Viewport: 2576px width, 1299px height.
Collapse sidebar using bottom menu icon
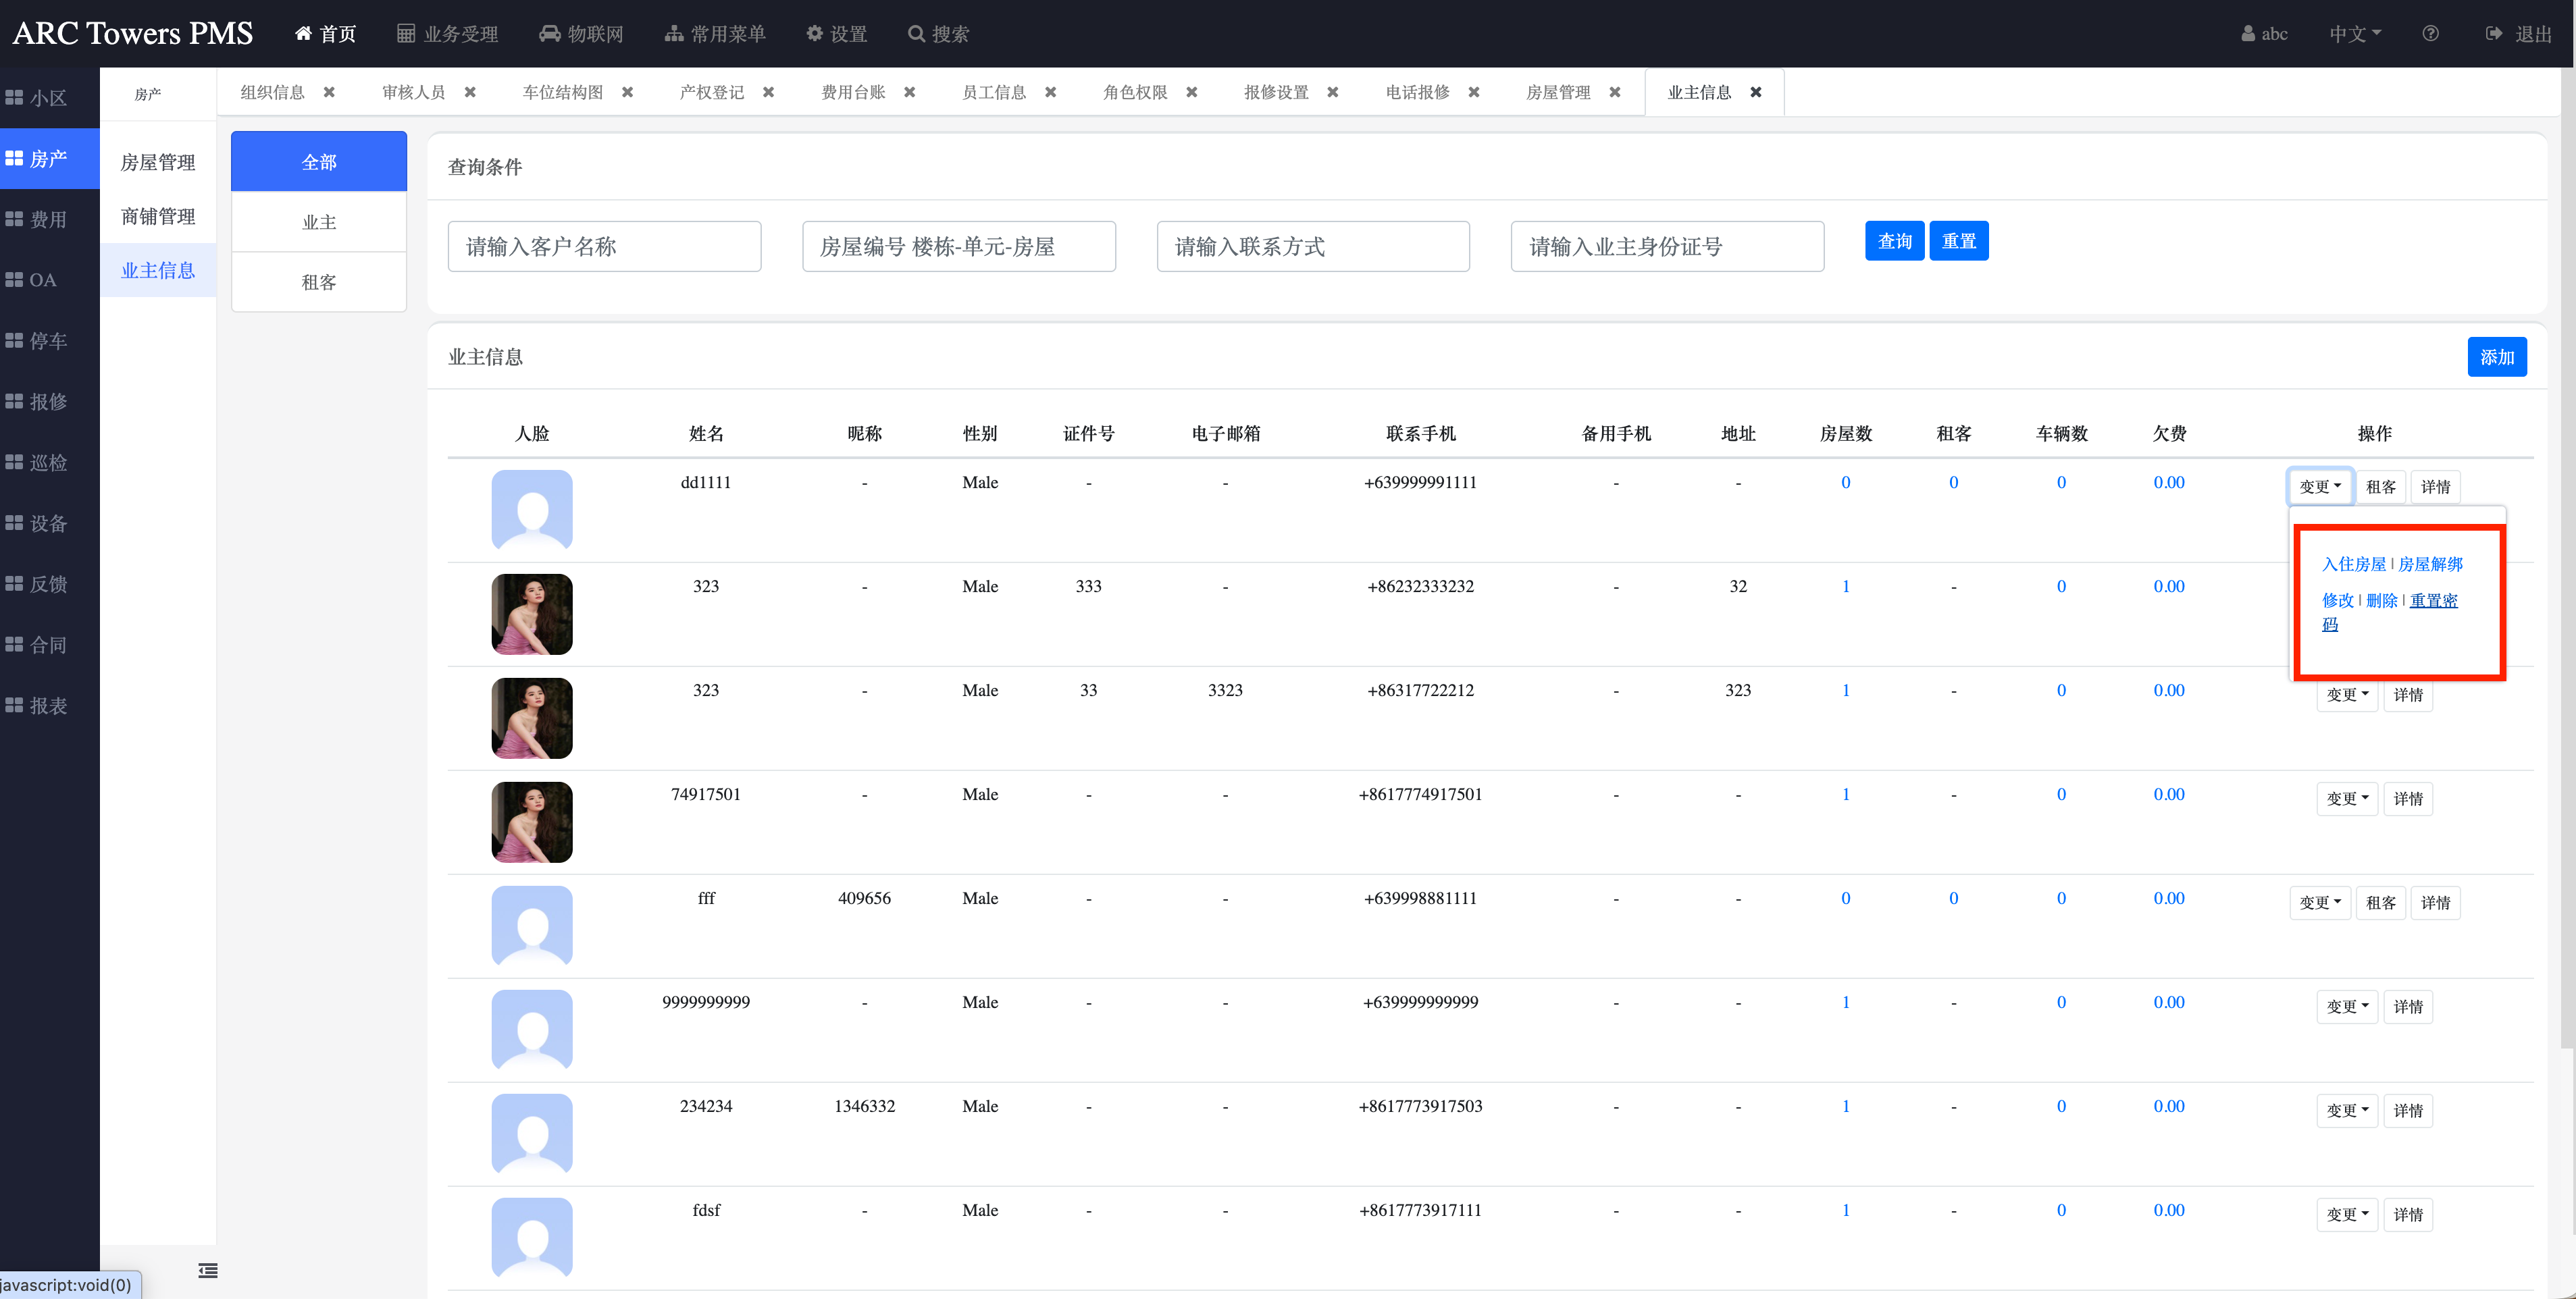pyautogui.click(x=208, y=1270)
